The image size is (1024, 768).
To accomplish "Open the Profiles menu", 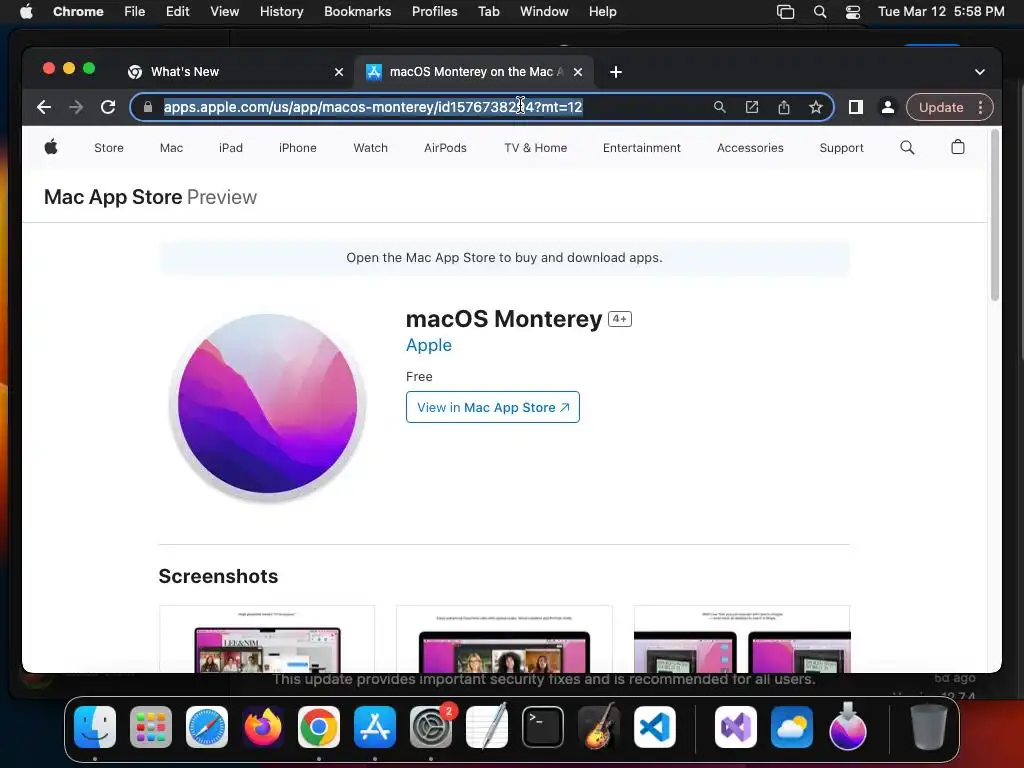I will 434,12.
